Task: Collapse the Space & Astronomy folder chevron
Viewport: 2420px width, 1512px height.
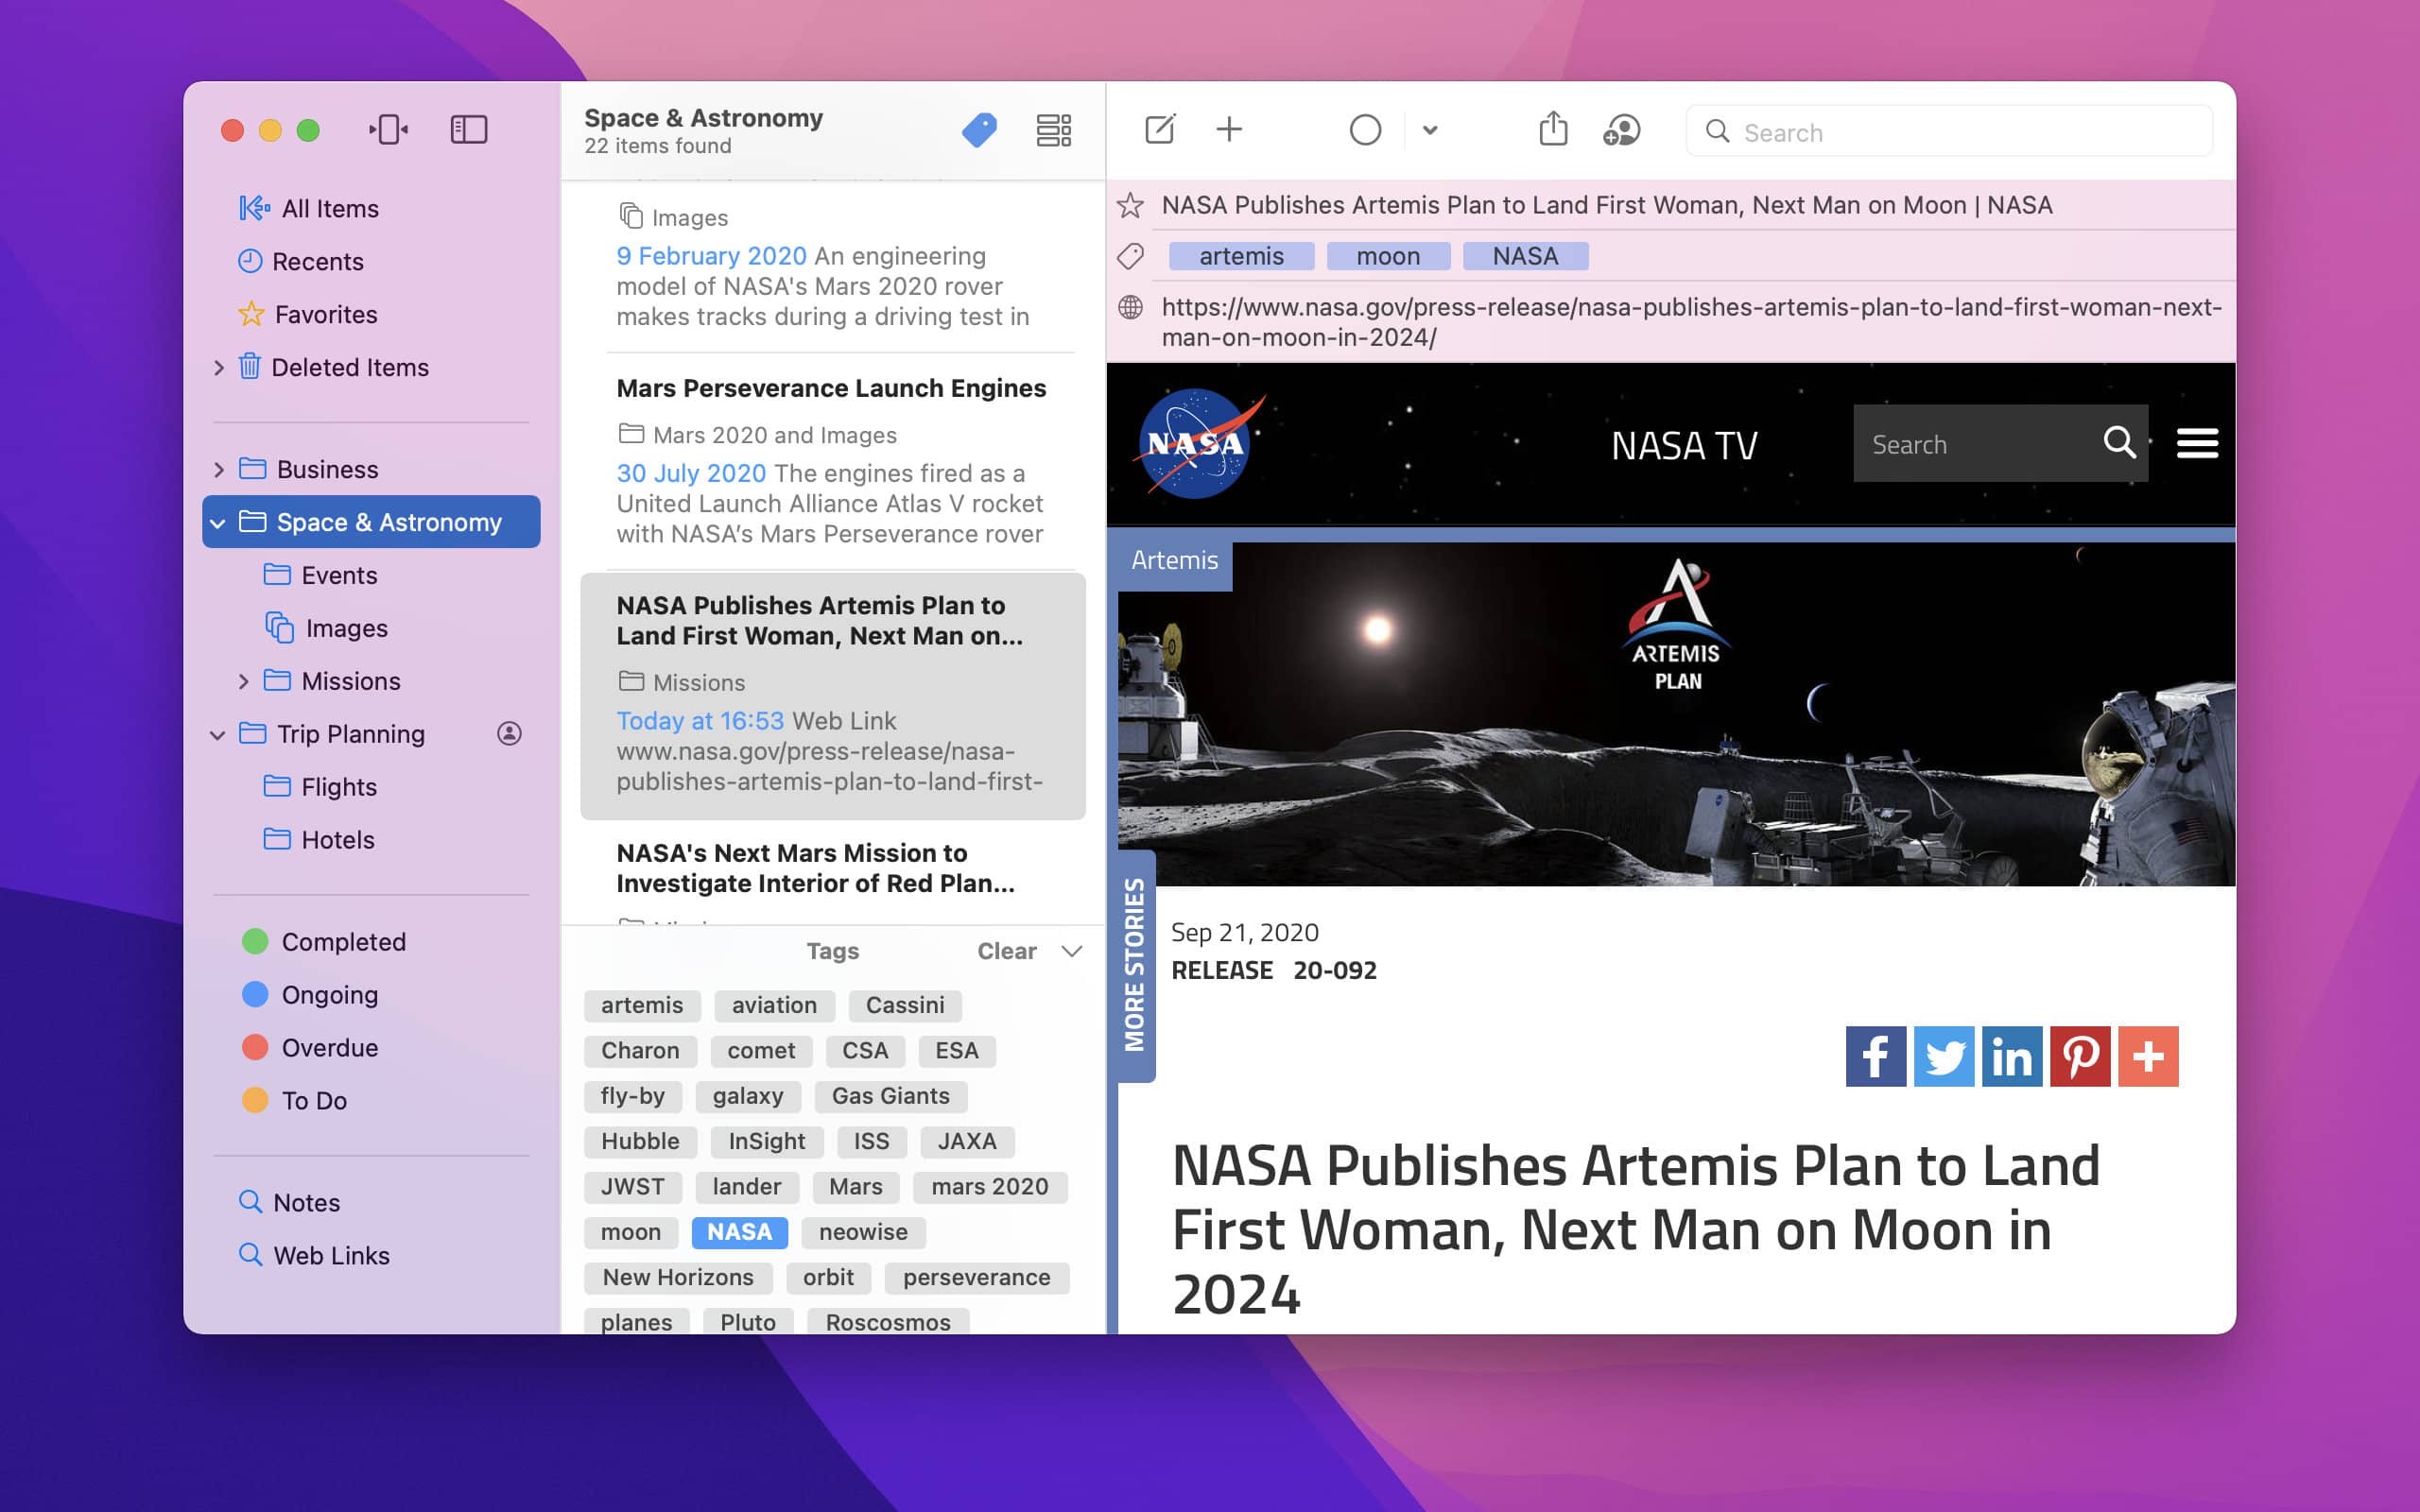Action: click(217, 523)
